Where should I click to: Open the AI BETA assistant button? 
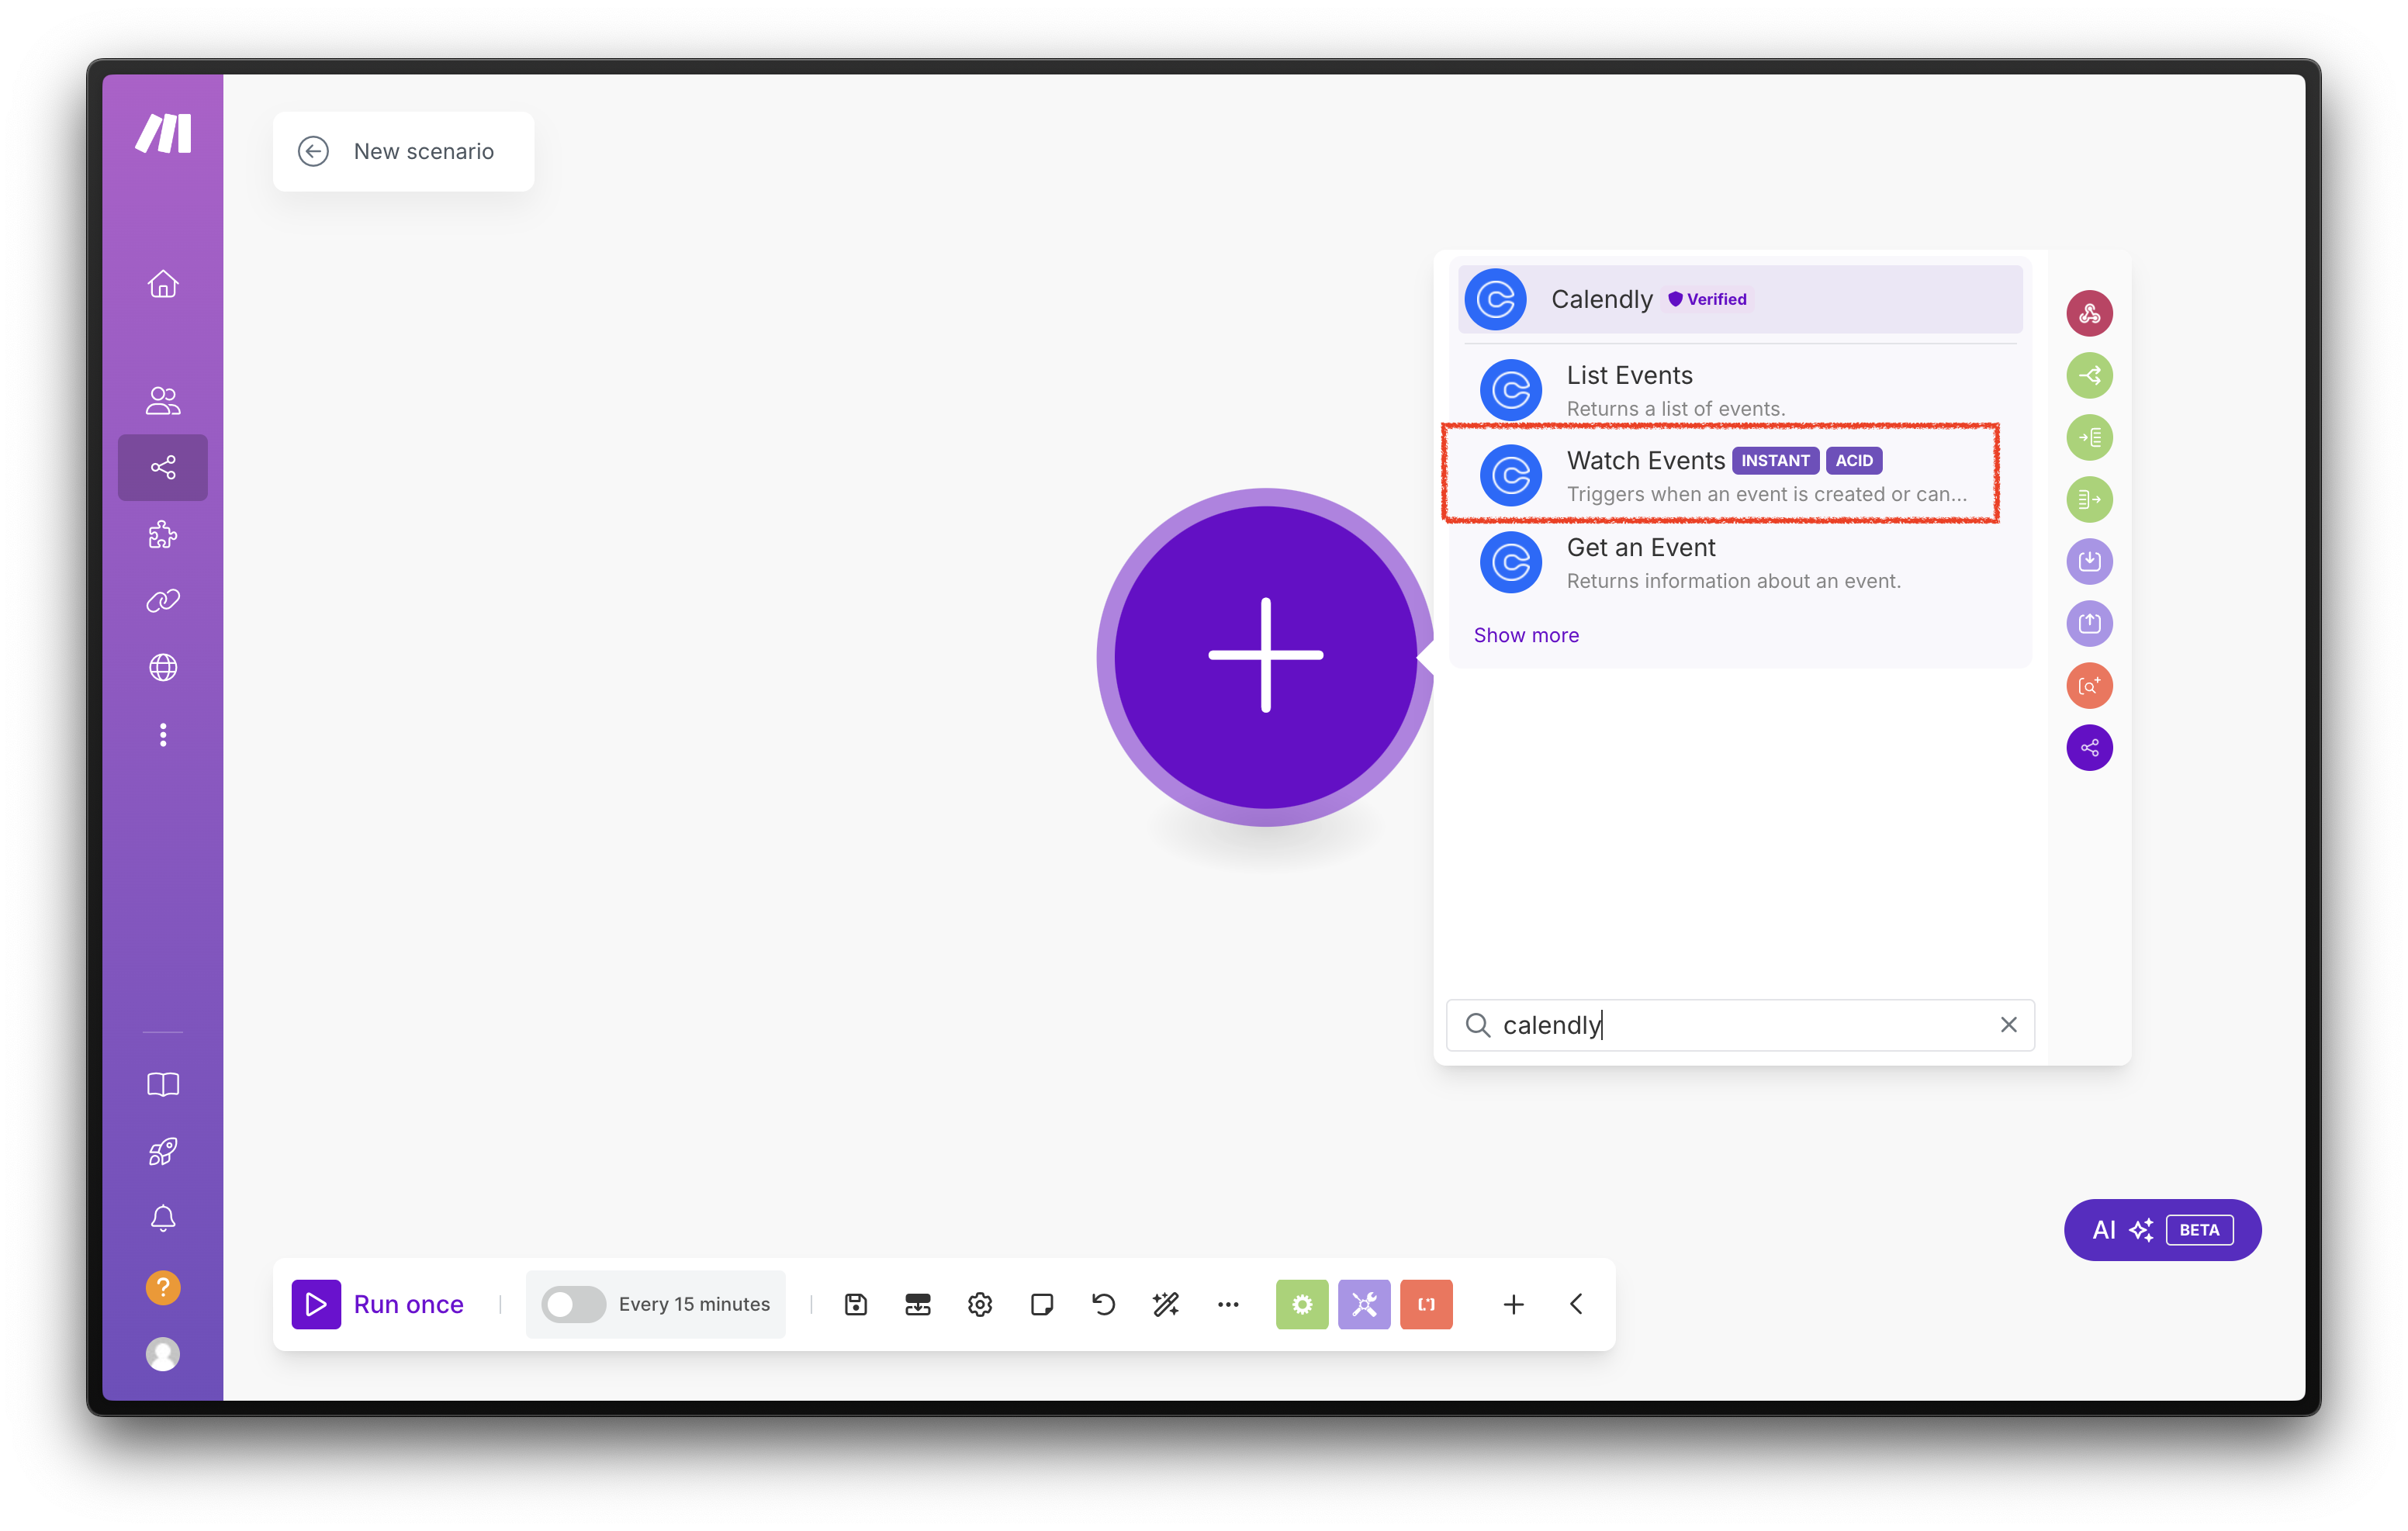coord(2162,1230)
